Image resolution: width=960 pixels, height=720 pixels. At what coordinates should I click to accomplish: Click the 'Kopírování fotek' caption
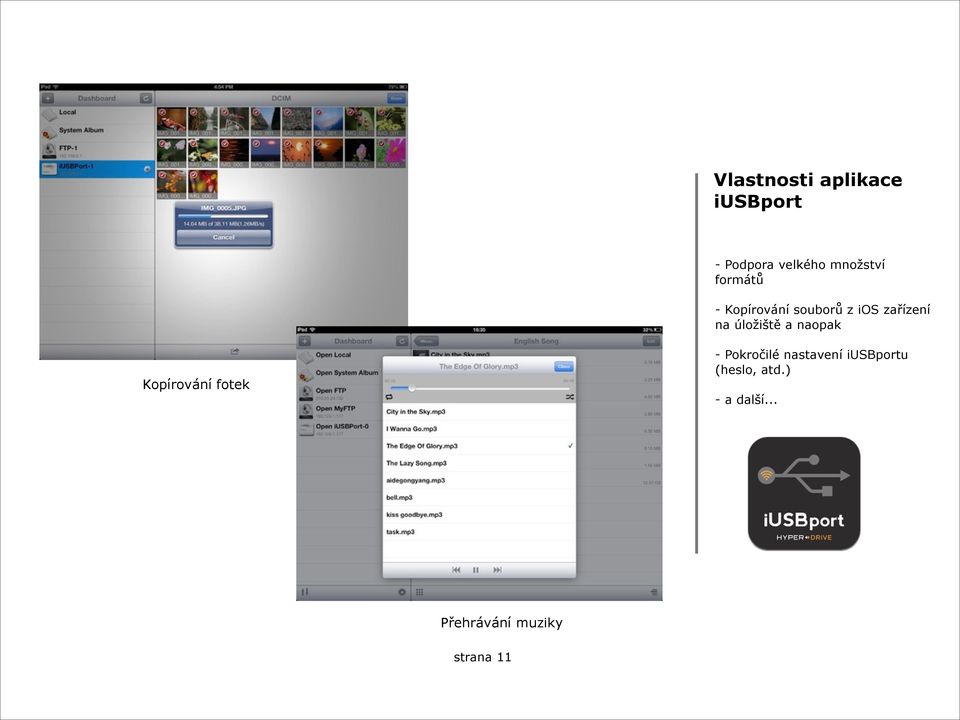[196, 384]
